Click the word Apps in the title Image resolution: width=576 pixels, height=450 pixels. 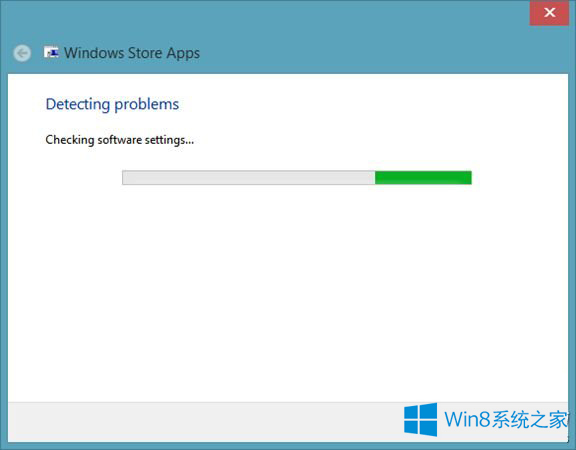pyautogui.click(x=183, y=54)
